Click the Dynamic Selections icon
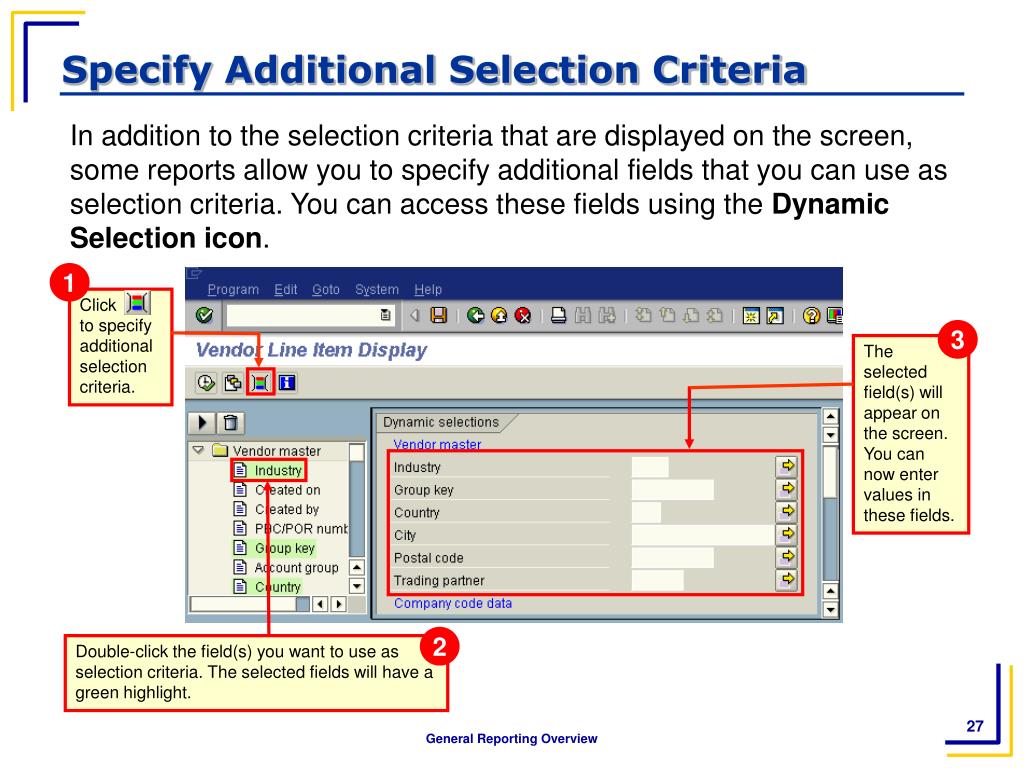Screen dimensions: 1024x768 tap(260, 383)
